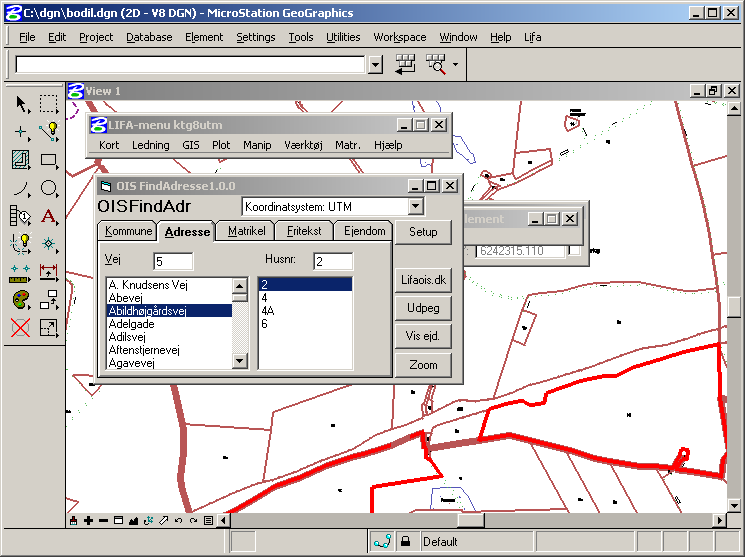The height and width of the screenshot is (557, 745).
Task: Click the Rotate View icon
Action: 148,521
